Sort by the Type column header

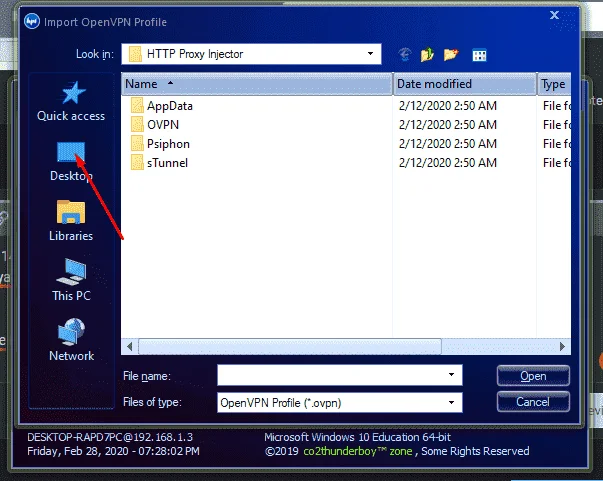click(x=554, y=84)
